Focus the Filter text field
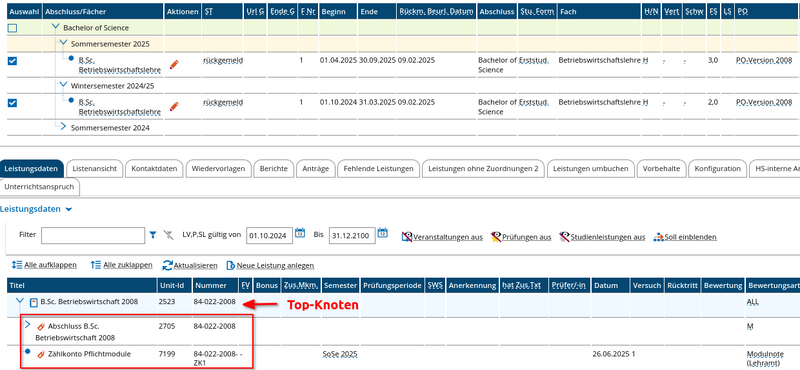The width and height of the screenshot is (800, 370). [x=93, y=235]
